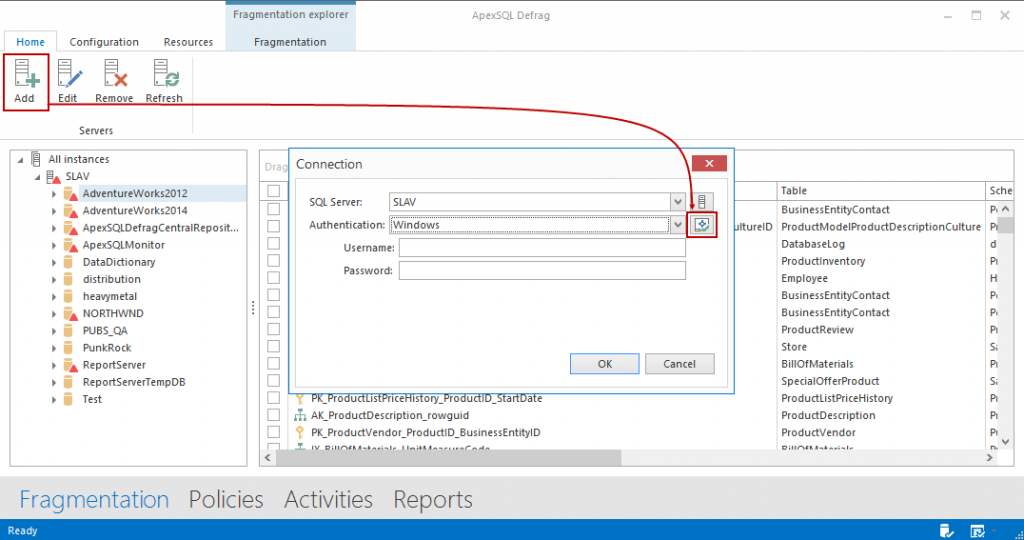This screenshot has height=540, width=1024.
Task: Click the SpecialOfferProduct table cell
Action: (830, 381)
